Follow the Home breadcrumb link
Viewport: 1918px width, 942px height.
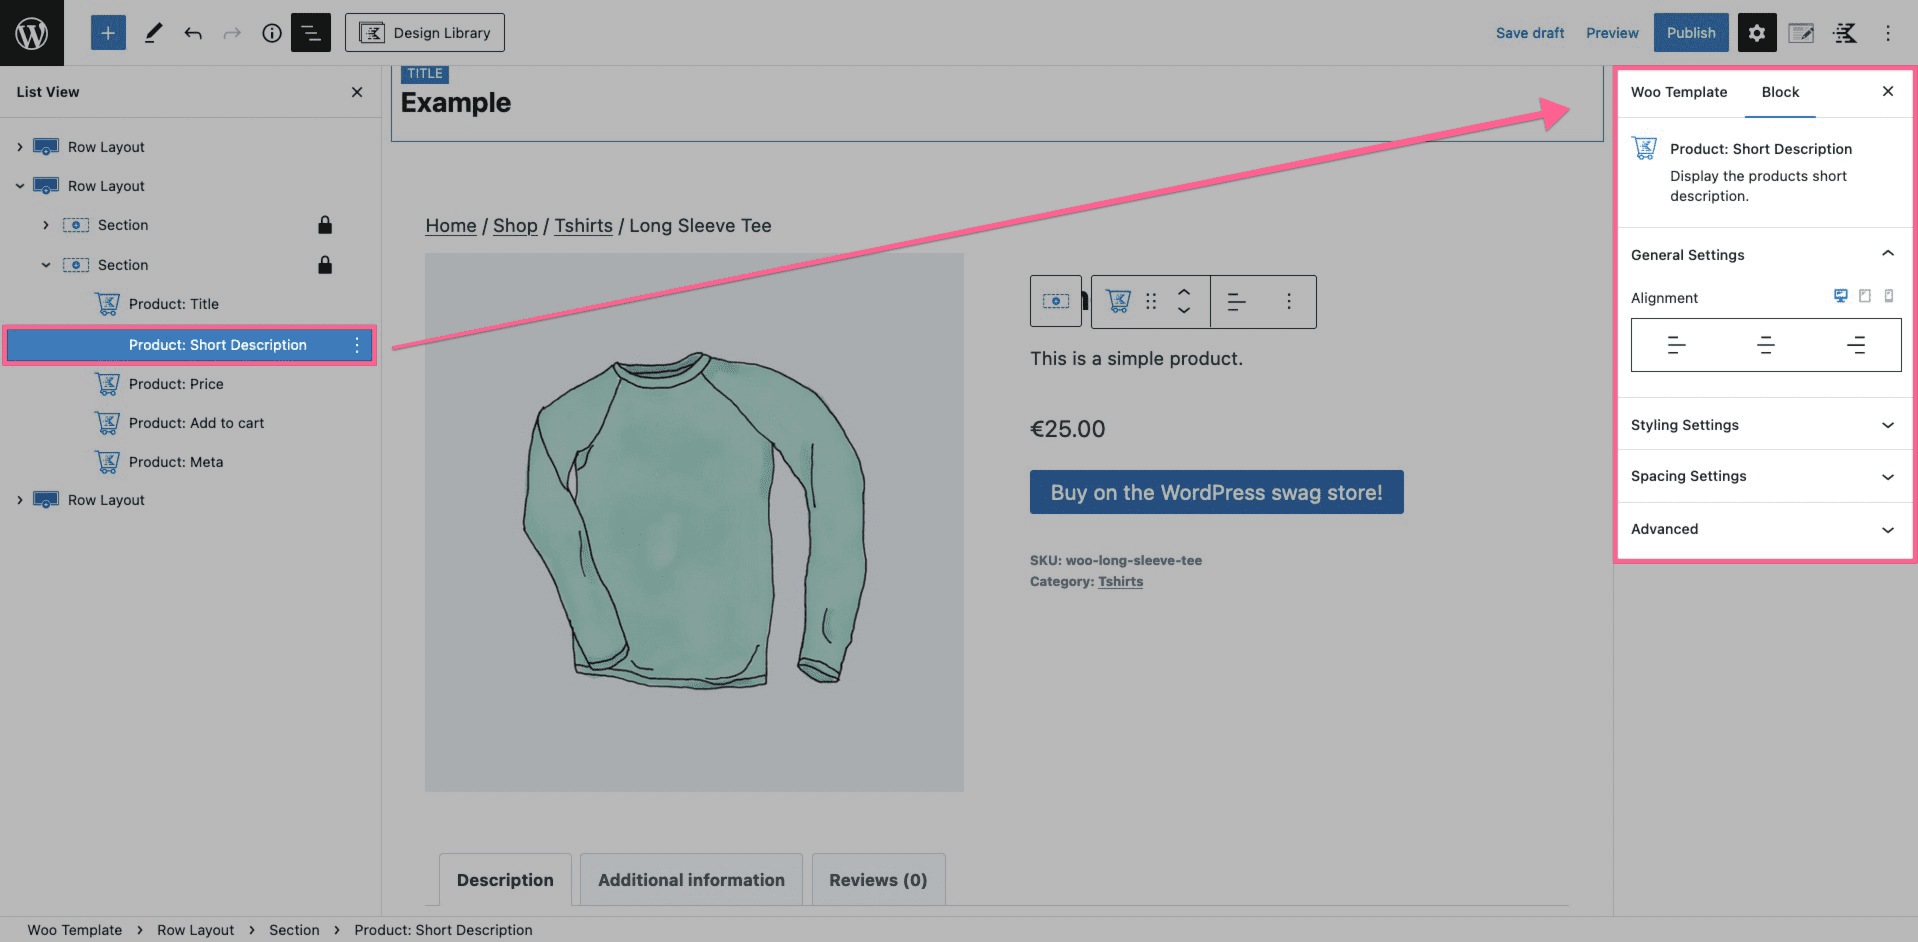pos(451,226)
